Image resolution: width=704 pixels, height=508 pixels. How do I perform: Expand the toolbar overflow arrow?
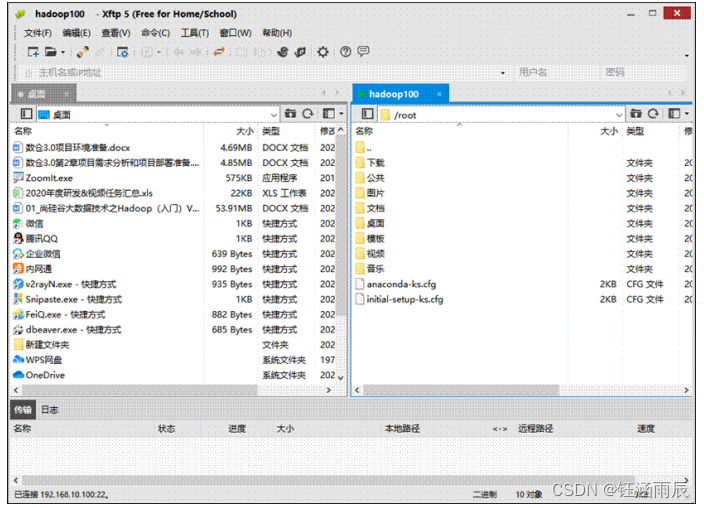[686, 56]
